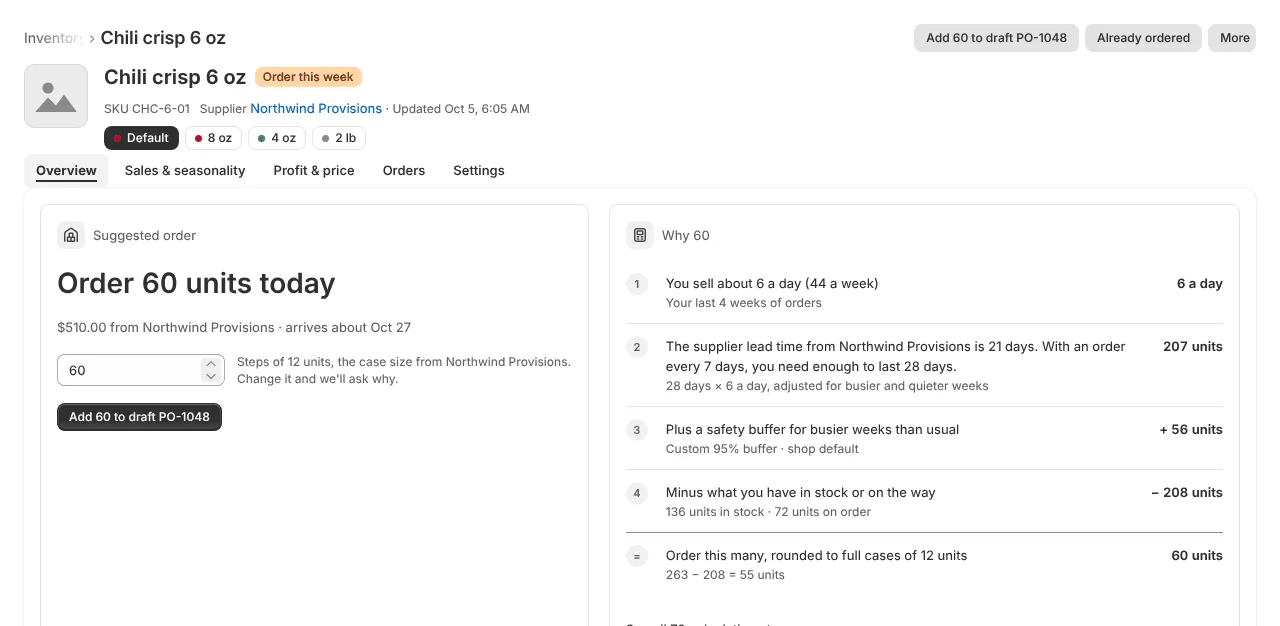Open the Orders tab

404,171
